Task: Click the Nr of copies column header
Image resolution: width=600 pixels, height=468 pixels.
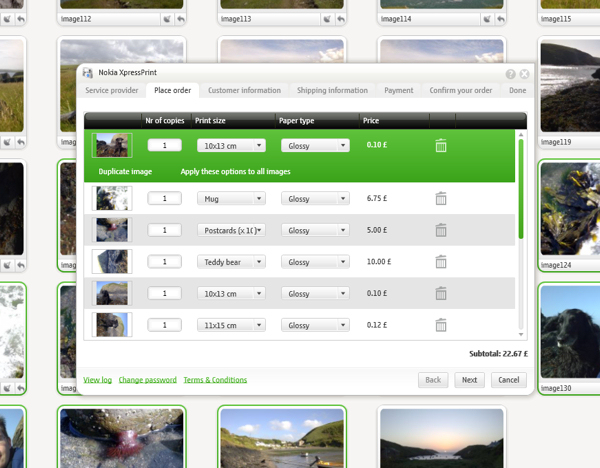Action: tap(165, 121)
